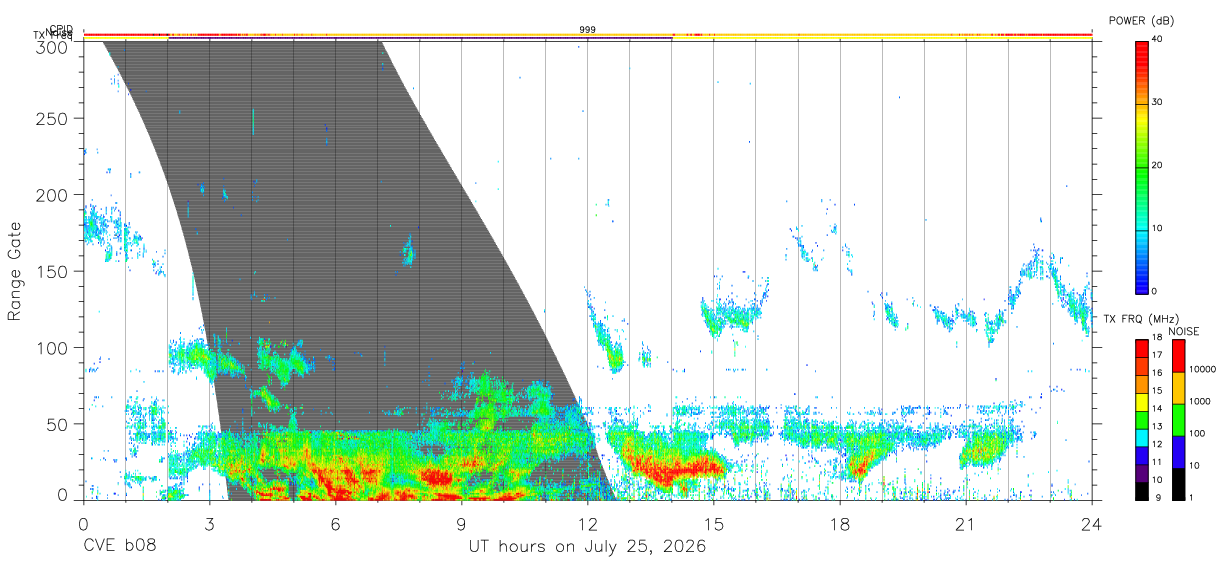Select the cyan segment of TX FRQ legend
Image resolution: width=1228 pixels, height=567 pixels.
click(x=1141, y=437)
